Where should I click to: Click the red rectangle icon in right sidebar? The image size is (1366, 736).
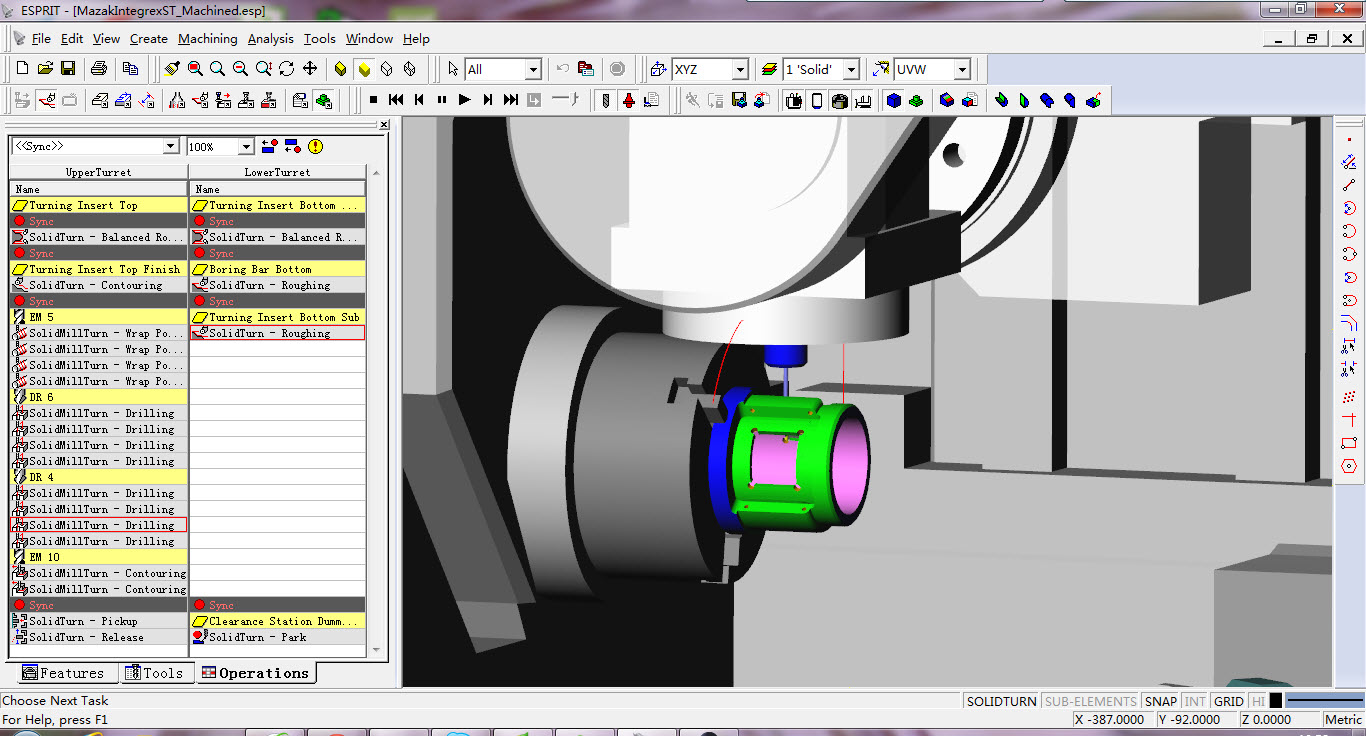pos(1349,443)
